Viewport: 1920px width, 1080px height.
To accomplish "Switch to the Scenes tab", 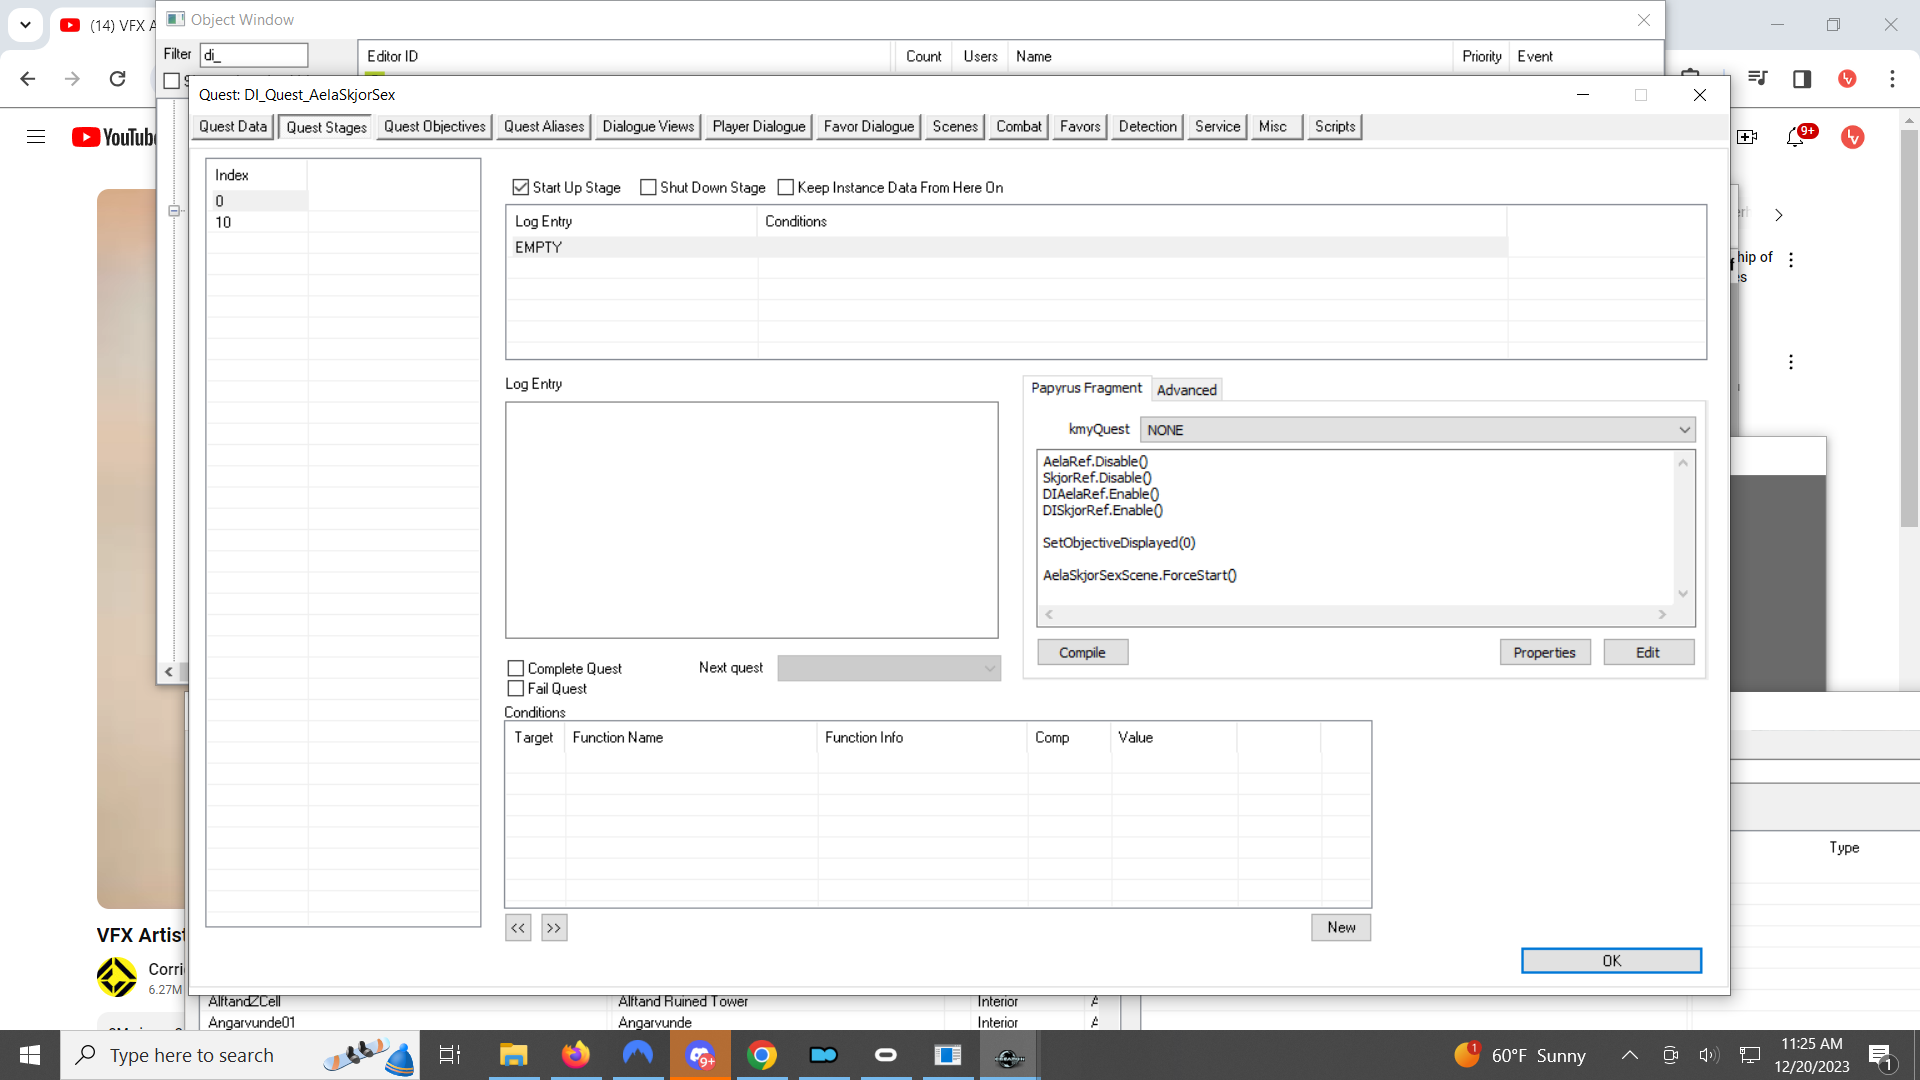I will (x=954, y=126).
